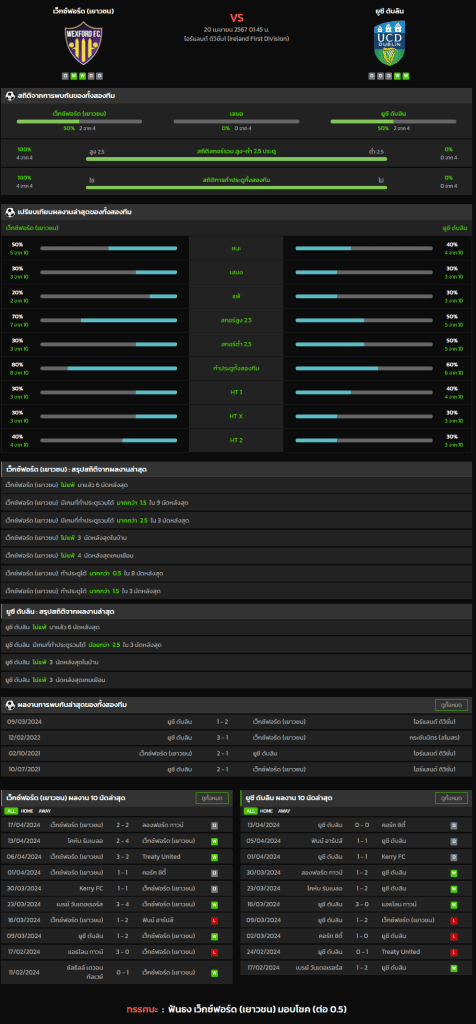This screenshot has height=1024, width=476.
Task: Click L badge on Wexford 16/03/2024 row
Action: (x=214, y=920)
